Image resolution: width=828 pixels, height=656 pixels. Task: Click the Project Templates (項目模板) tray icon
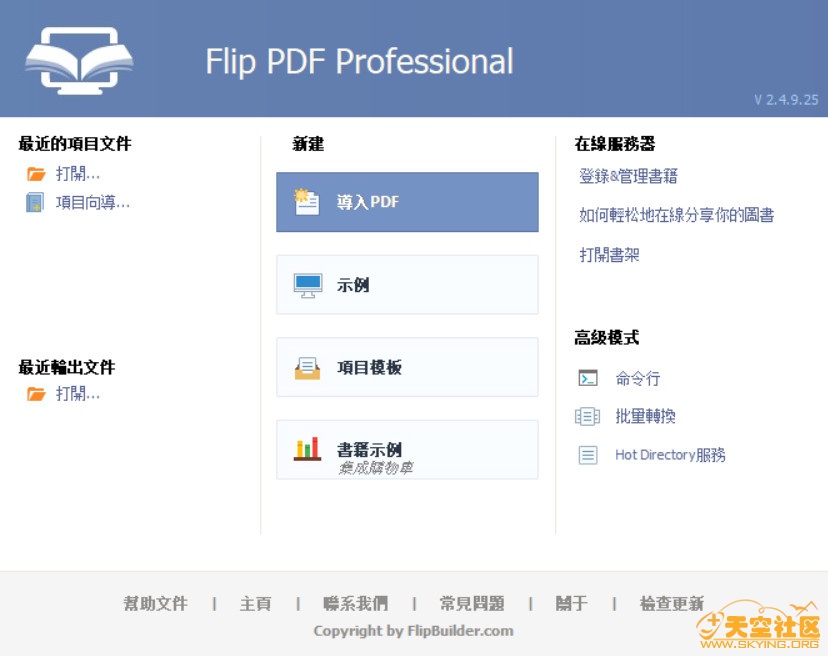306,366
